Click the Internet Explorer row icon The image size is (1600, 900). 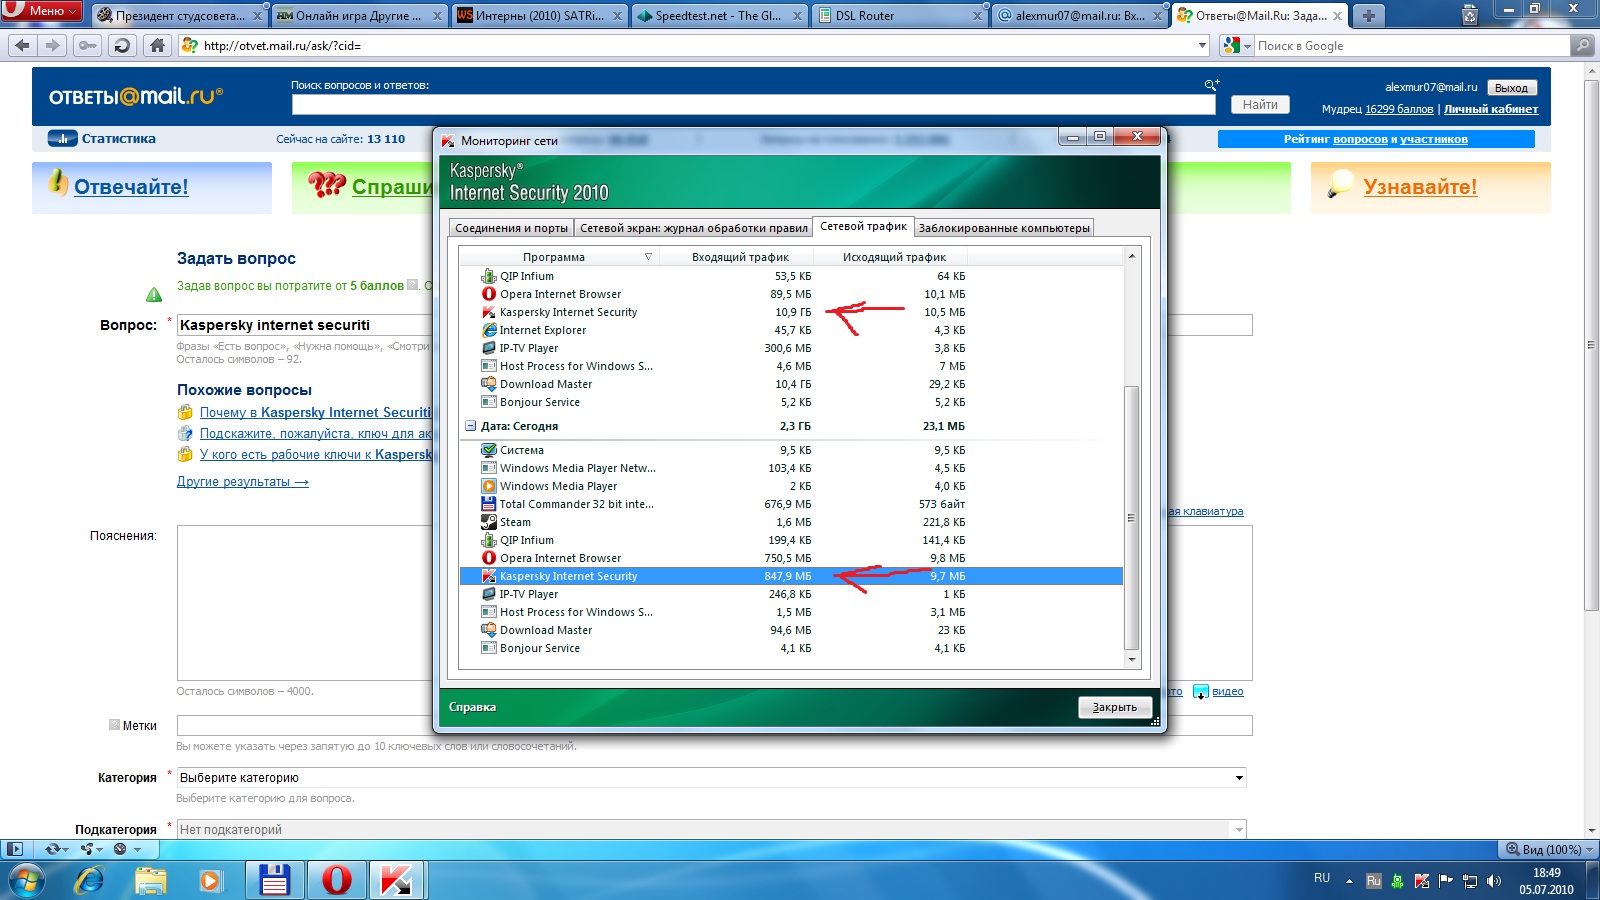pyautogui.click(x=489, y=330)
